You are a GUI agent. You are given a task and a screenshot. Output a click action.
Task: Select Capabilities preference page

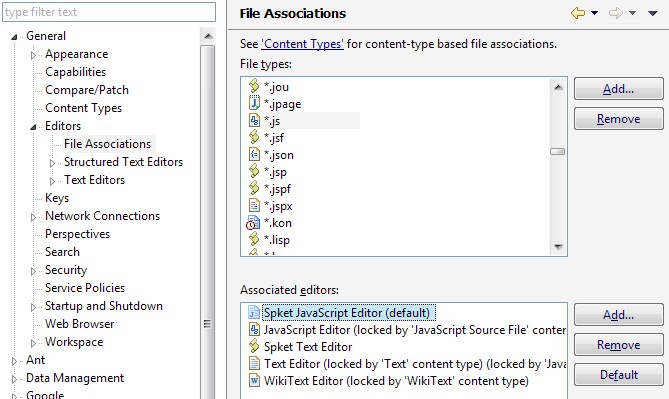coord(76,72)
